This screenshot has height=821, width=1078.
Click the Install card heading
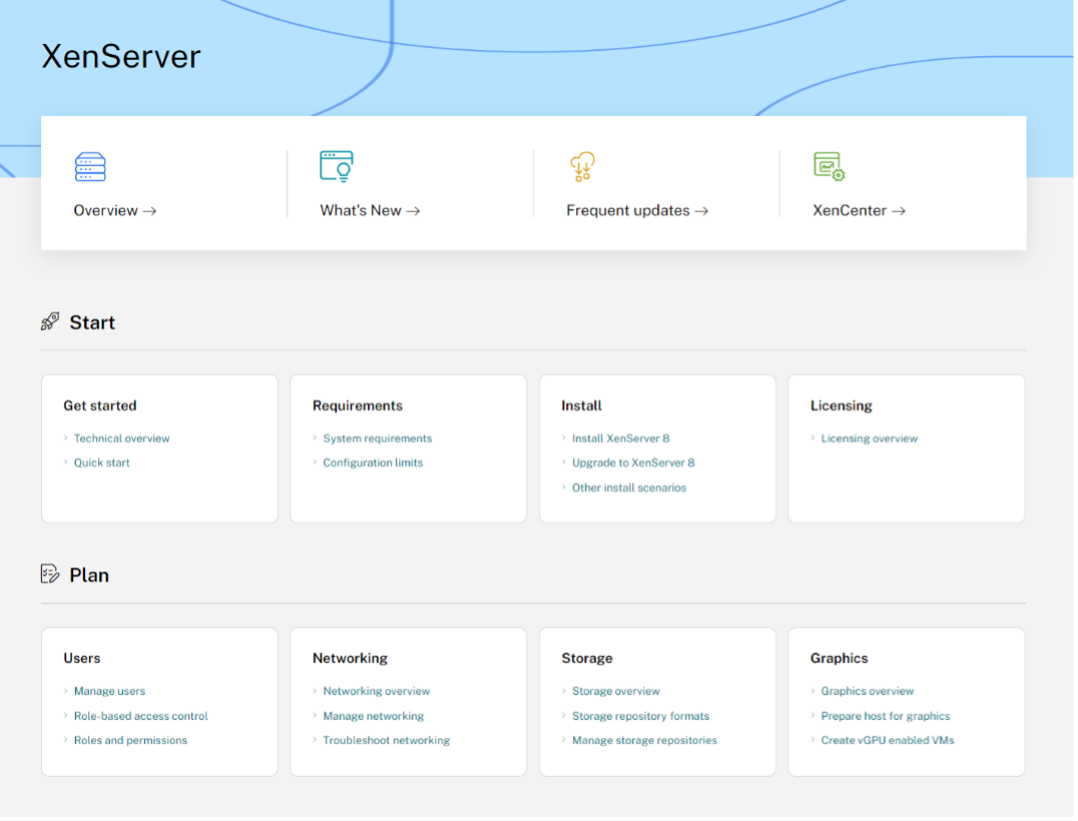581,406
